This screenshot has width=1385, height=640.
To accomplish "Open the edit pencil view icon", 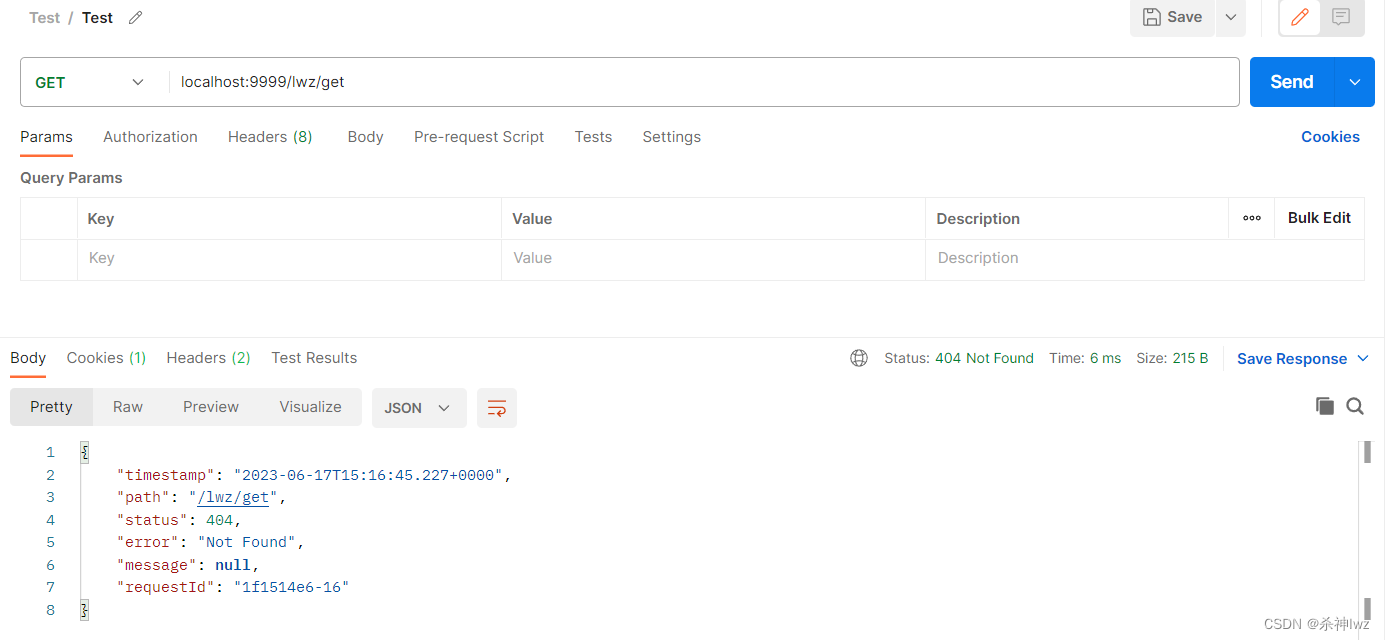I will [x=1301, y=17].
